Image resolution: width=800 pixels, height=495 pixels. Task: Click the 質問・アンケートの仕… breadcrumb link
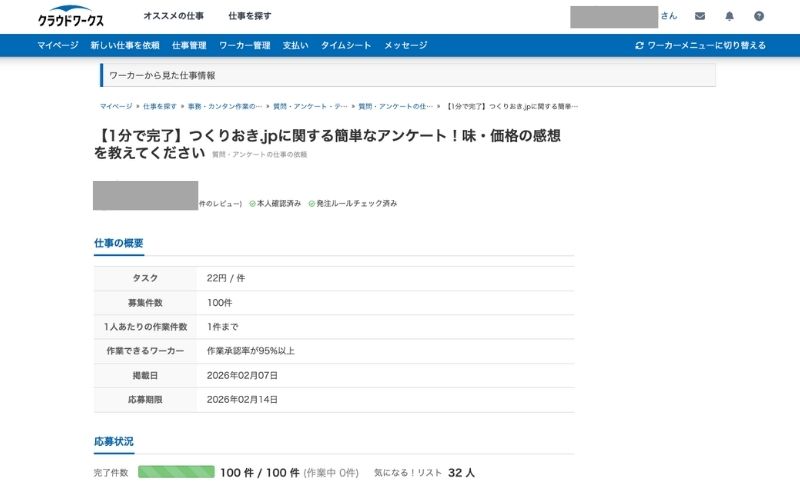(395, 106)
